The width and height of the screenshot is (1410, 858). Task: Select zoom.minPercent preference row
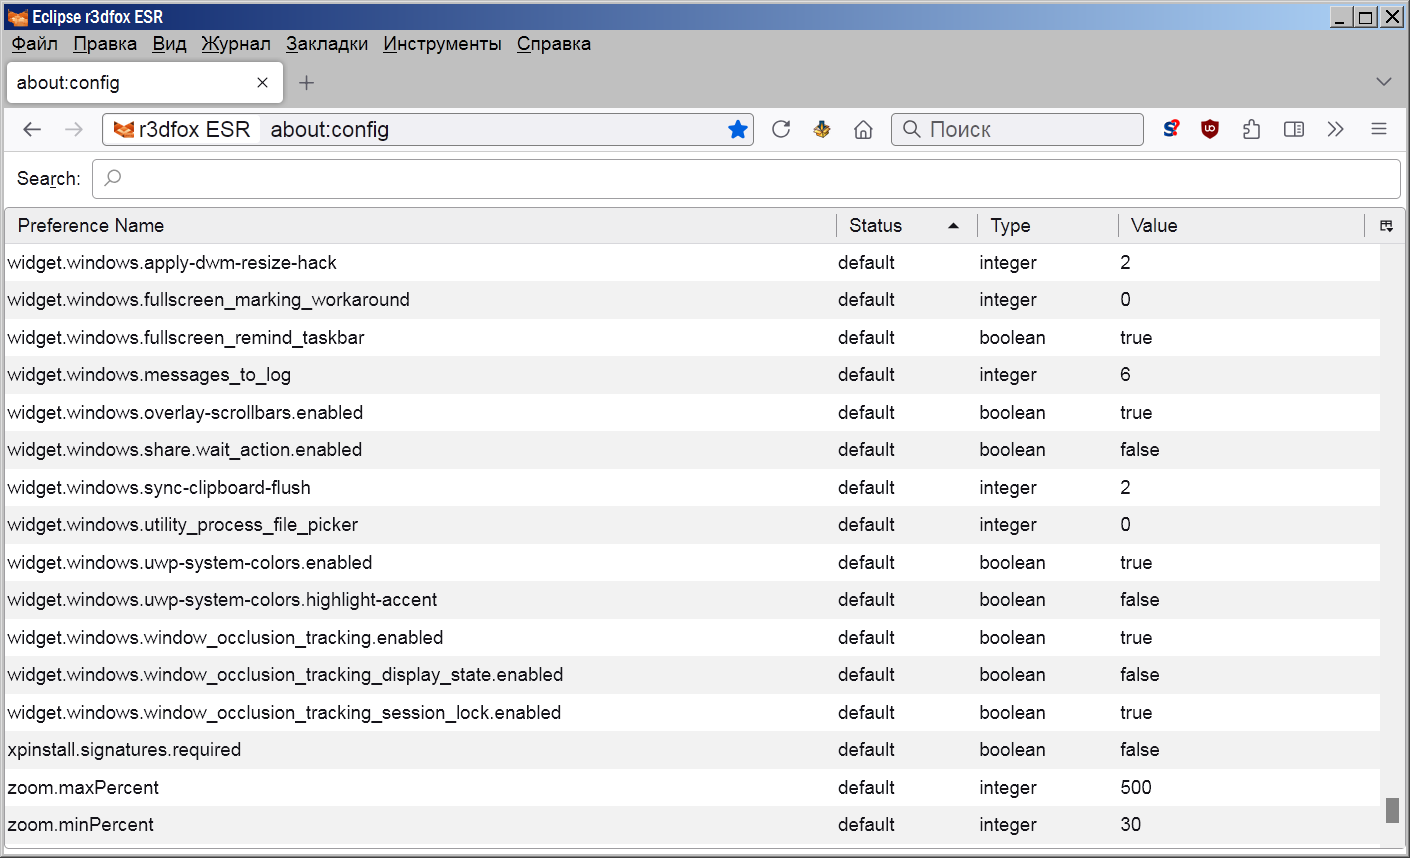pos(692,825)
